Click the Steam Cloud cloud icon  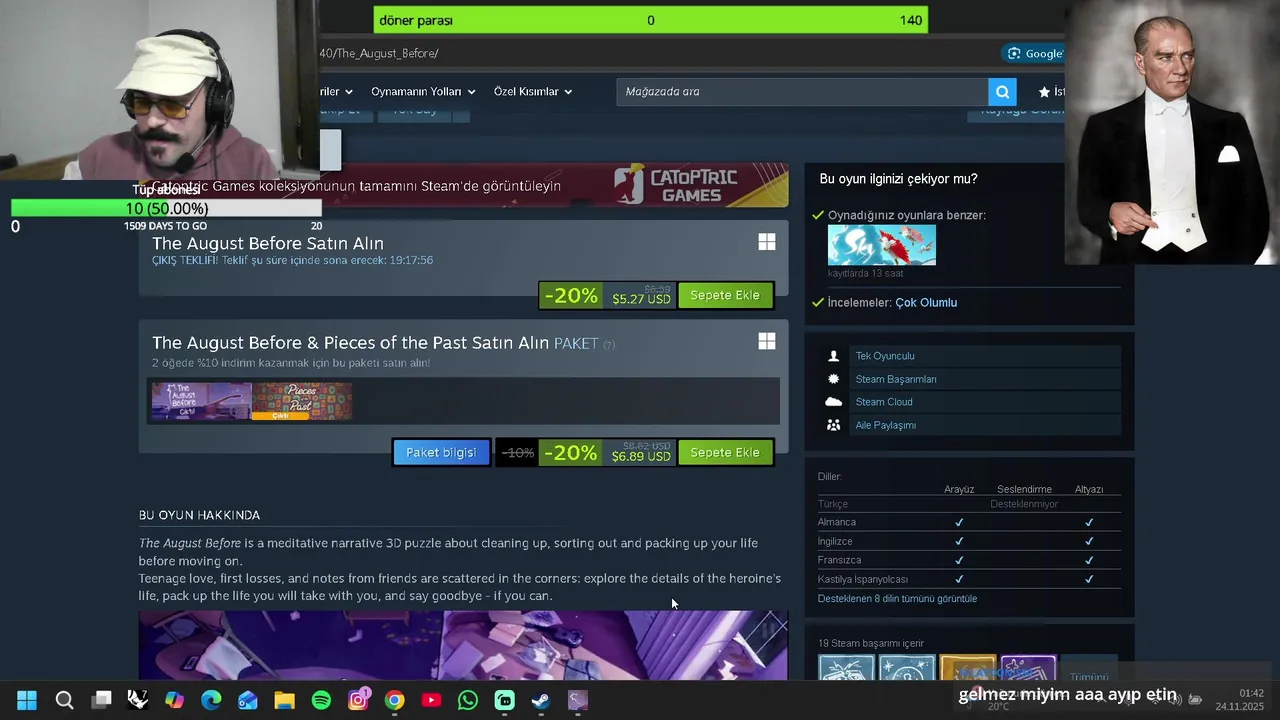tap(834, 402)
